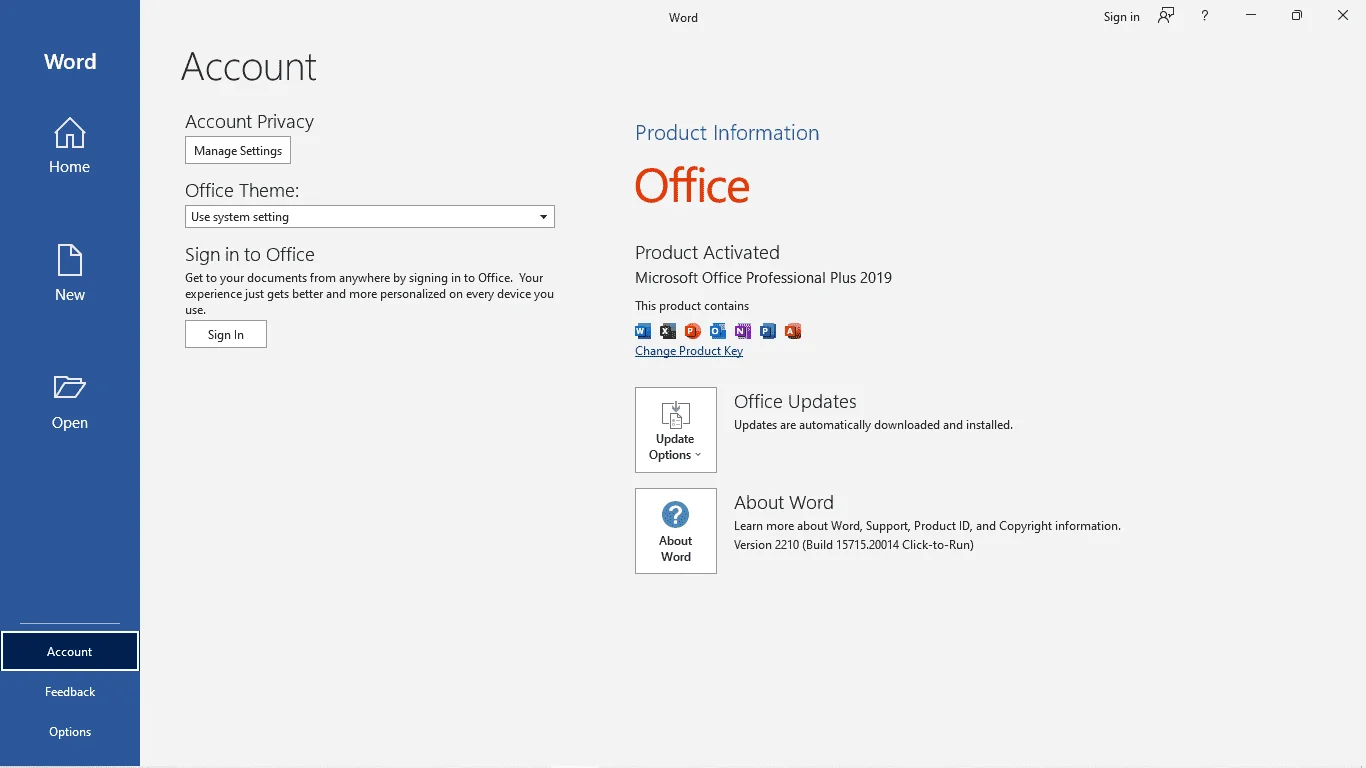
Task: Select Feedback in the left sidebar
Action: click(70, 692)
